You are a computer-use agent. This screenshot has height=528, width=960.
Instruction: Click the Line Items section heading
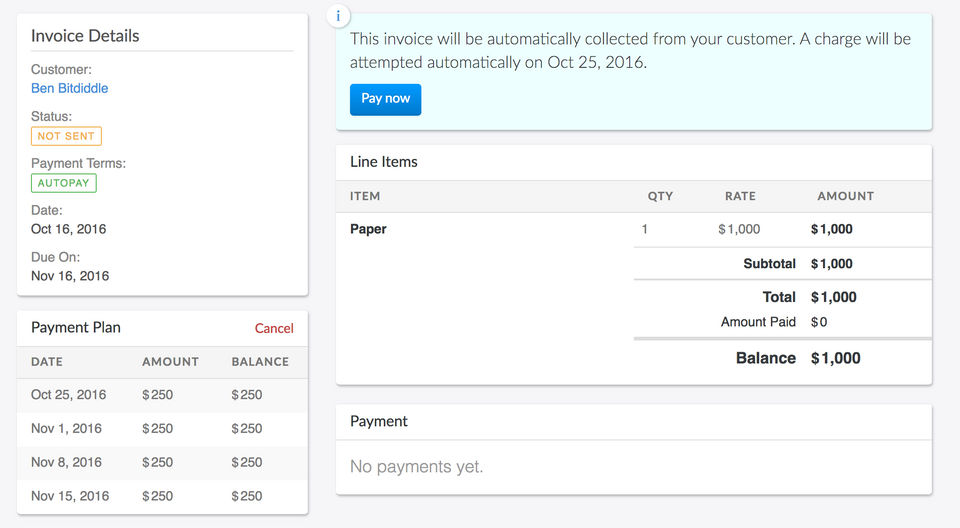tap(384, 162)
